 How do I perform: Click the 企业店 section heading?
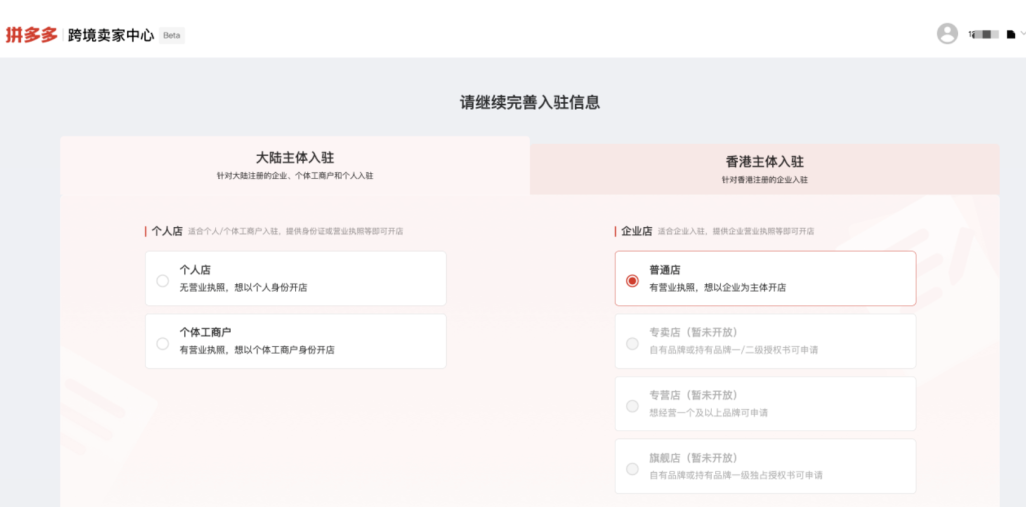pos(637,231)
